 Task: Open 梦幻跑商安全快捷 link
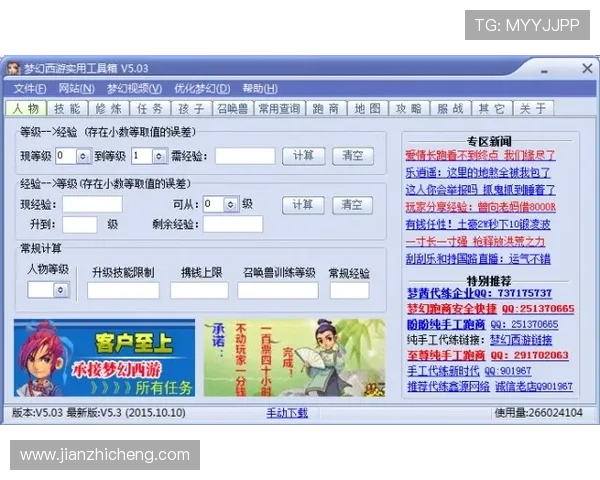pos(452,309)
